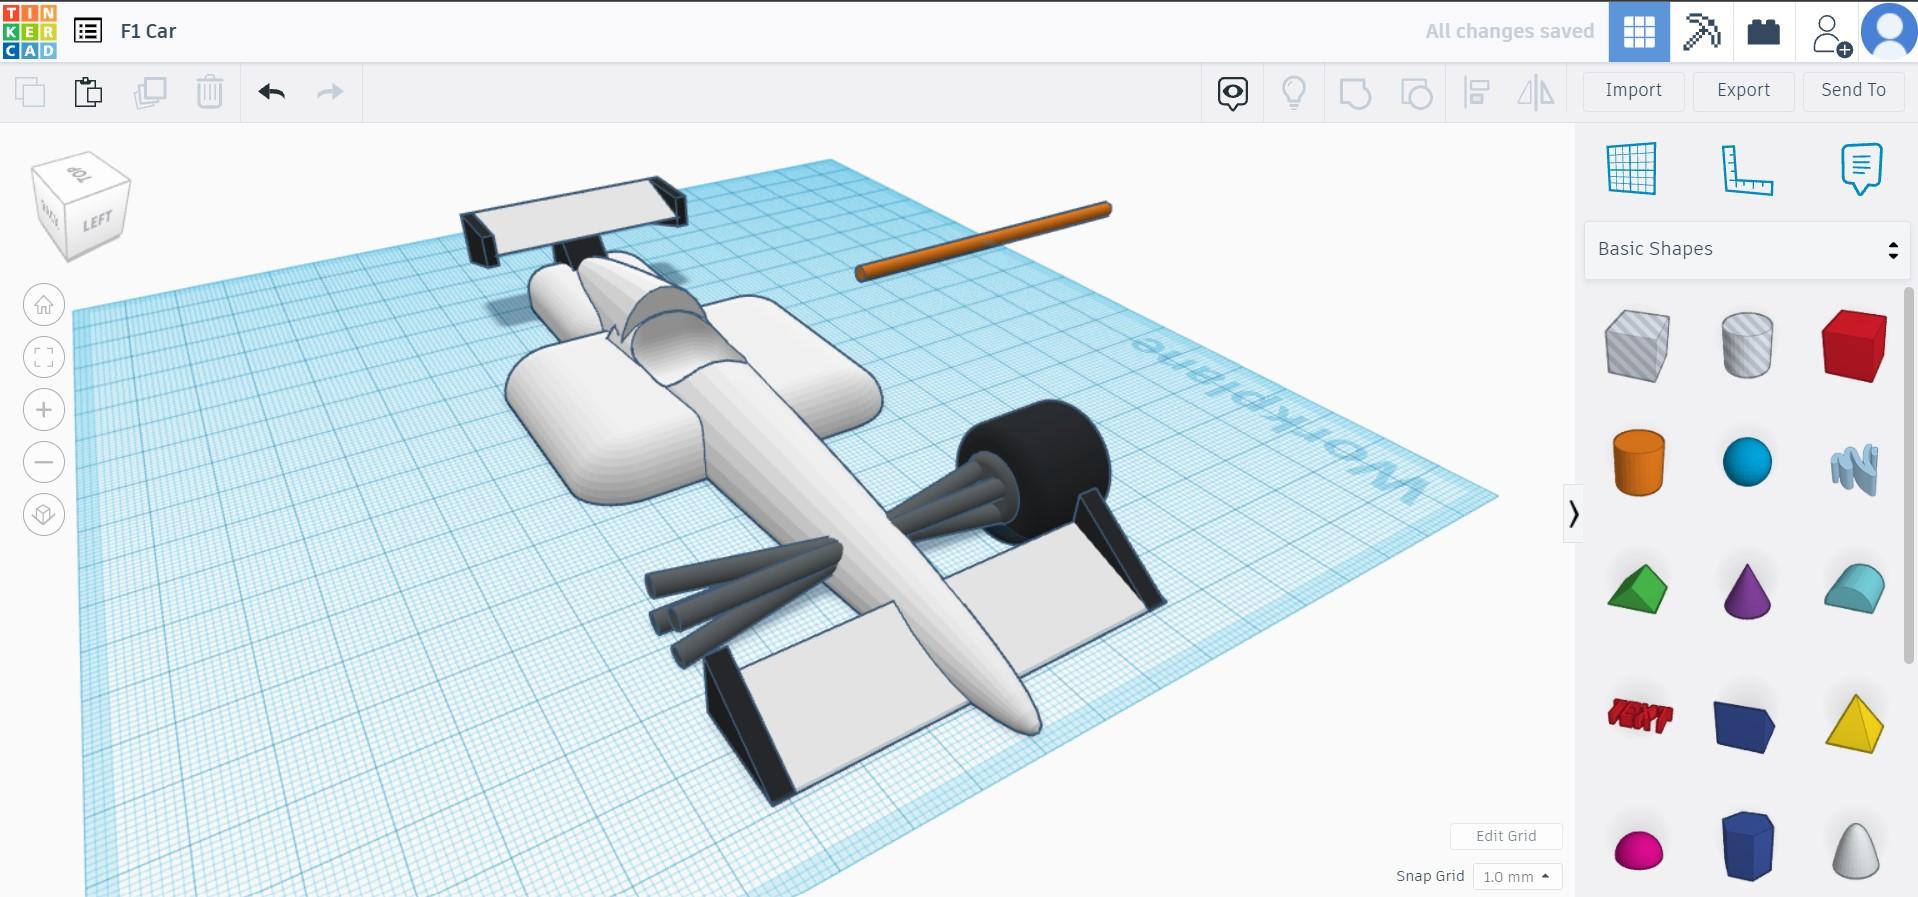
Task: Select the magenta Half Sphere shape
Action: pyautogui.click(x=1638, y=850)
